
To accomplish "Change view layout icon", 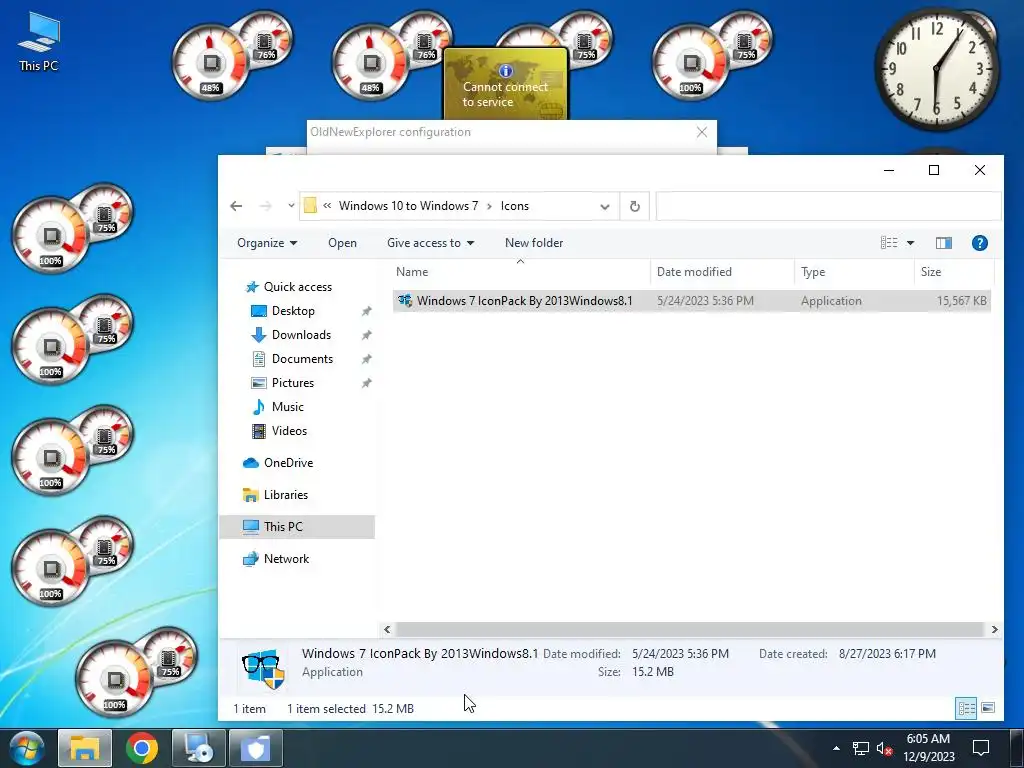I will (x=889, y=243).
